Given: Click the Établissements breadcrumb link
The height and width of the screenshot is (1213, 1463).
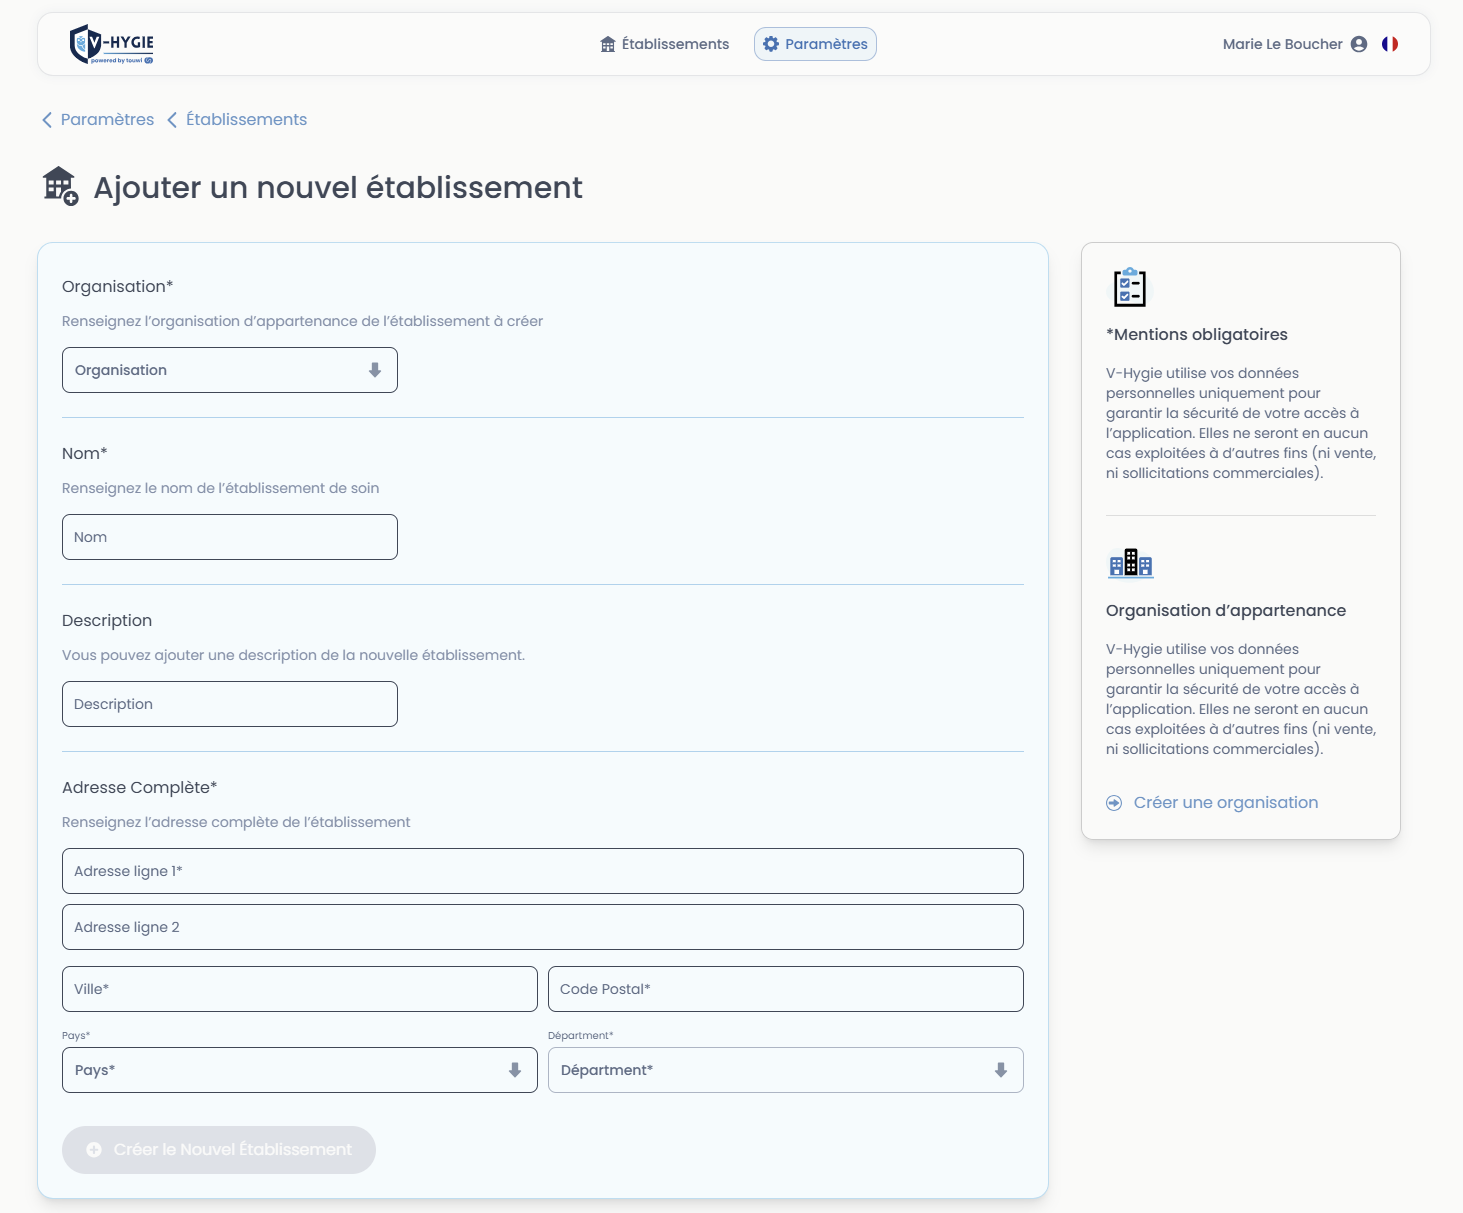Looking at the screenshot, I should point(246,120).
